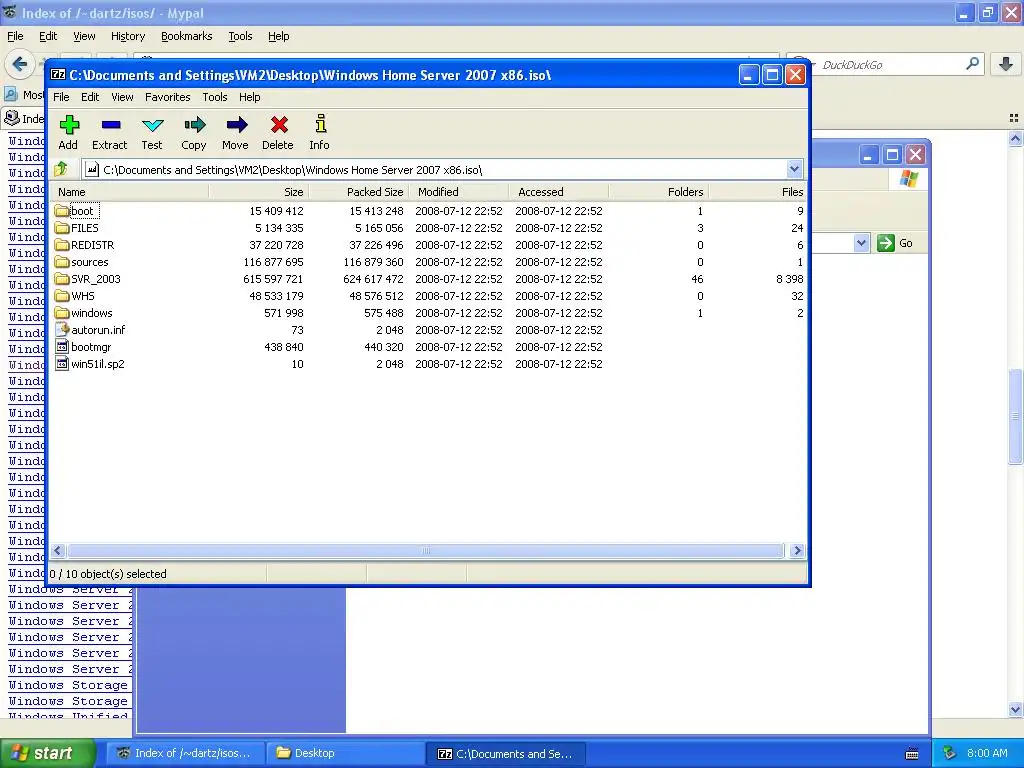Click the 7-Zip horizontal scrollbar thumb

pyautogui.click(x=426, y=551)
